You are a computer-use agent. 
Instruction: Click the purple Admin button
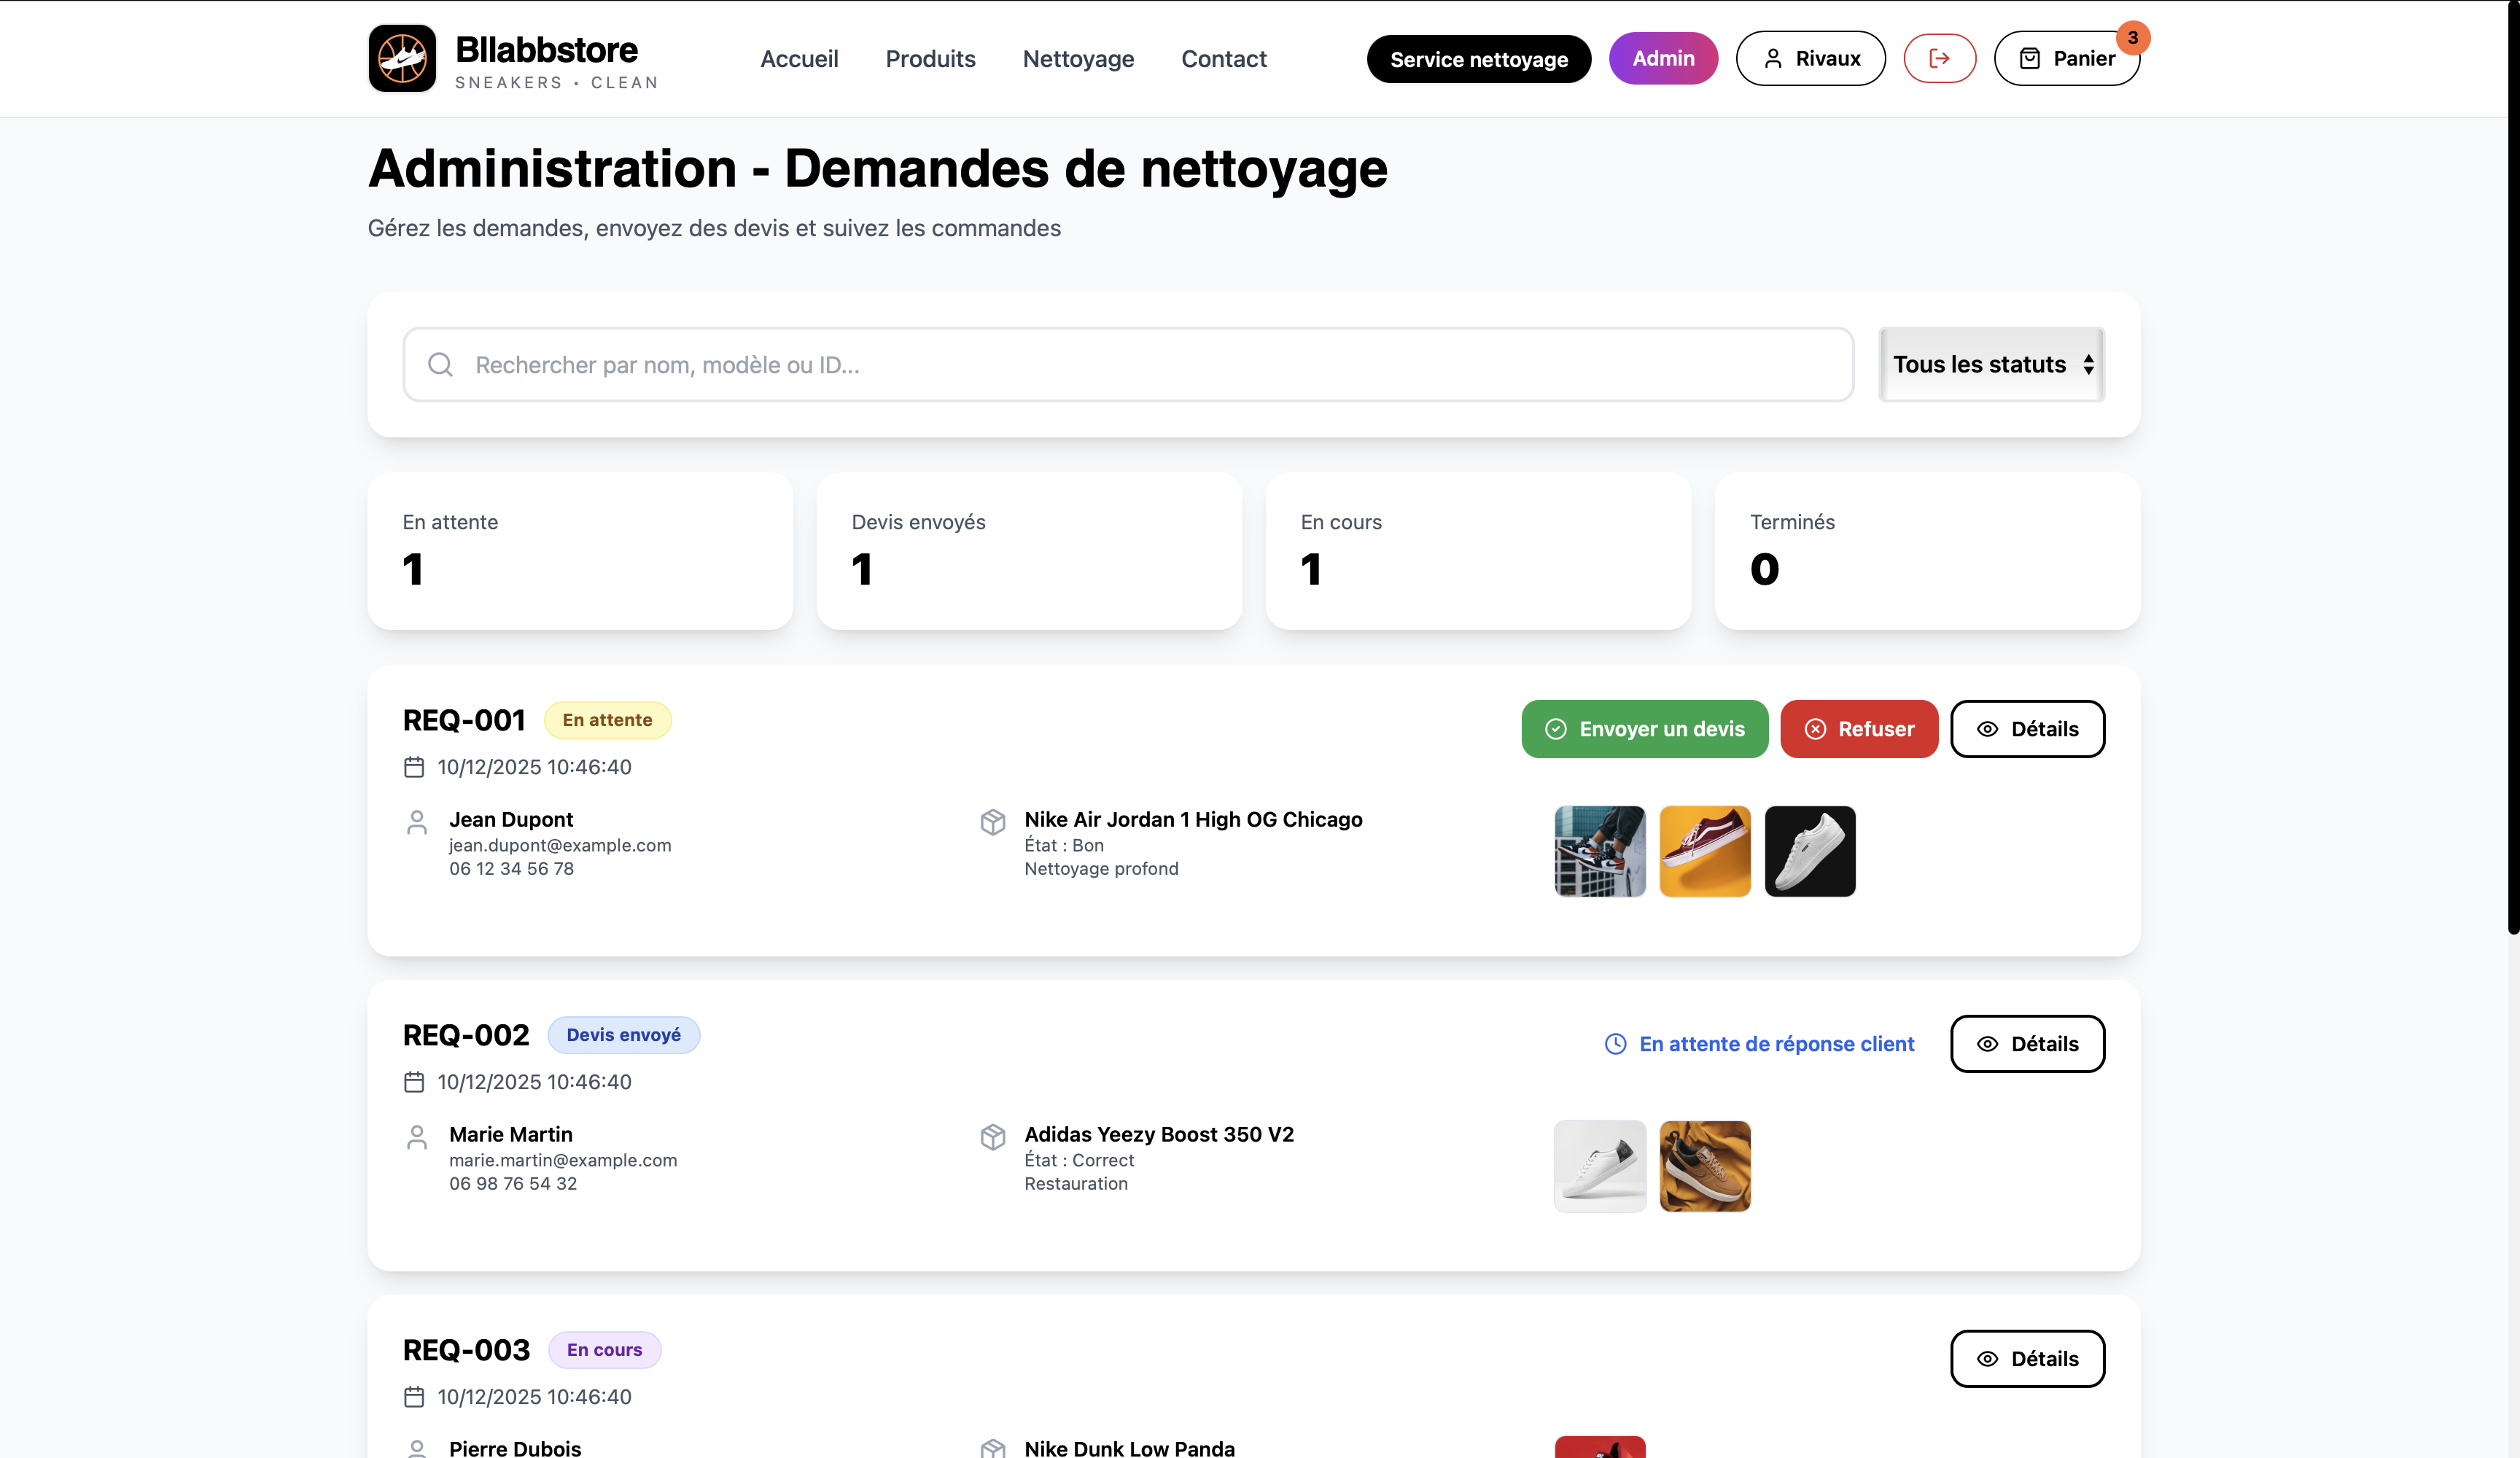1663,58
